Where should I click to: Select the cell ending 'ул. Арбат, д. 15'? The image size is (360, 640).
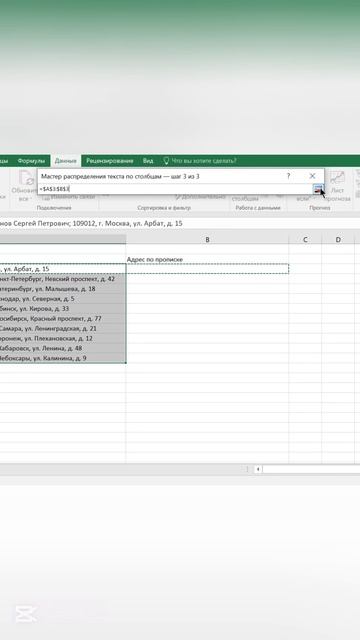point(63,269)
